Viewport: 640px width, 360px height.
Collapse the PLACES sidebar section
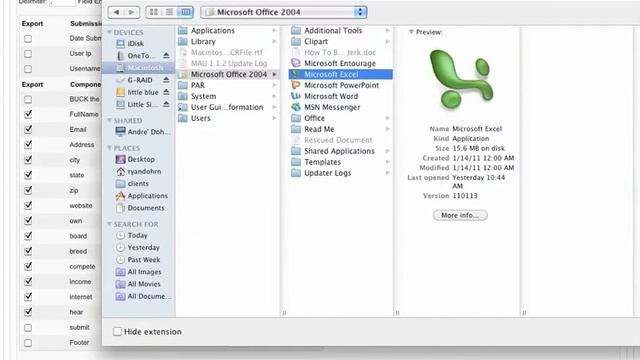tap(109, 148)
